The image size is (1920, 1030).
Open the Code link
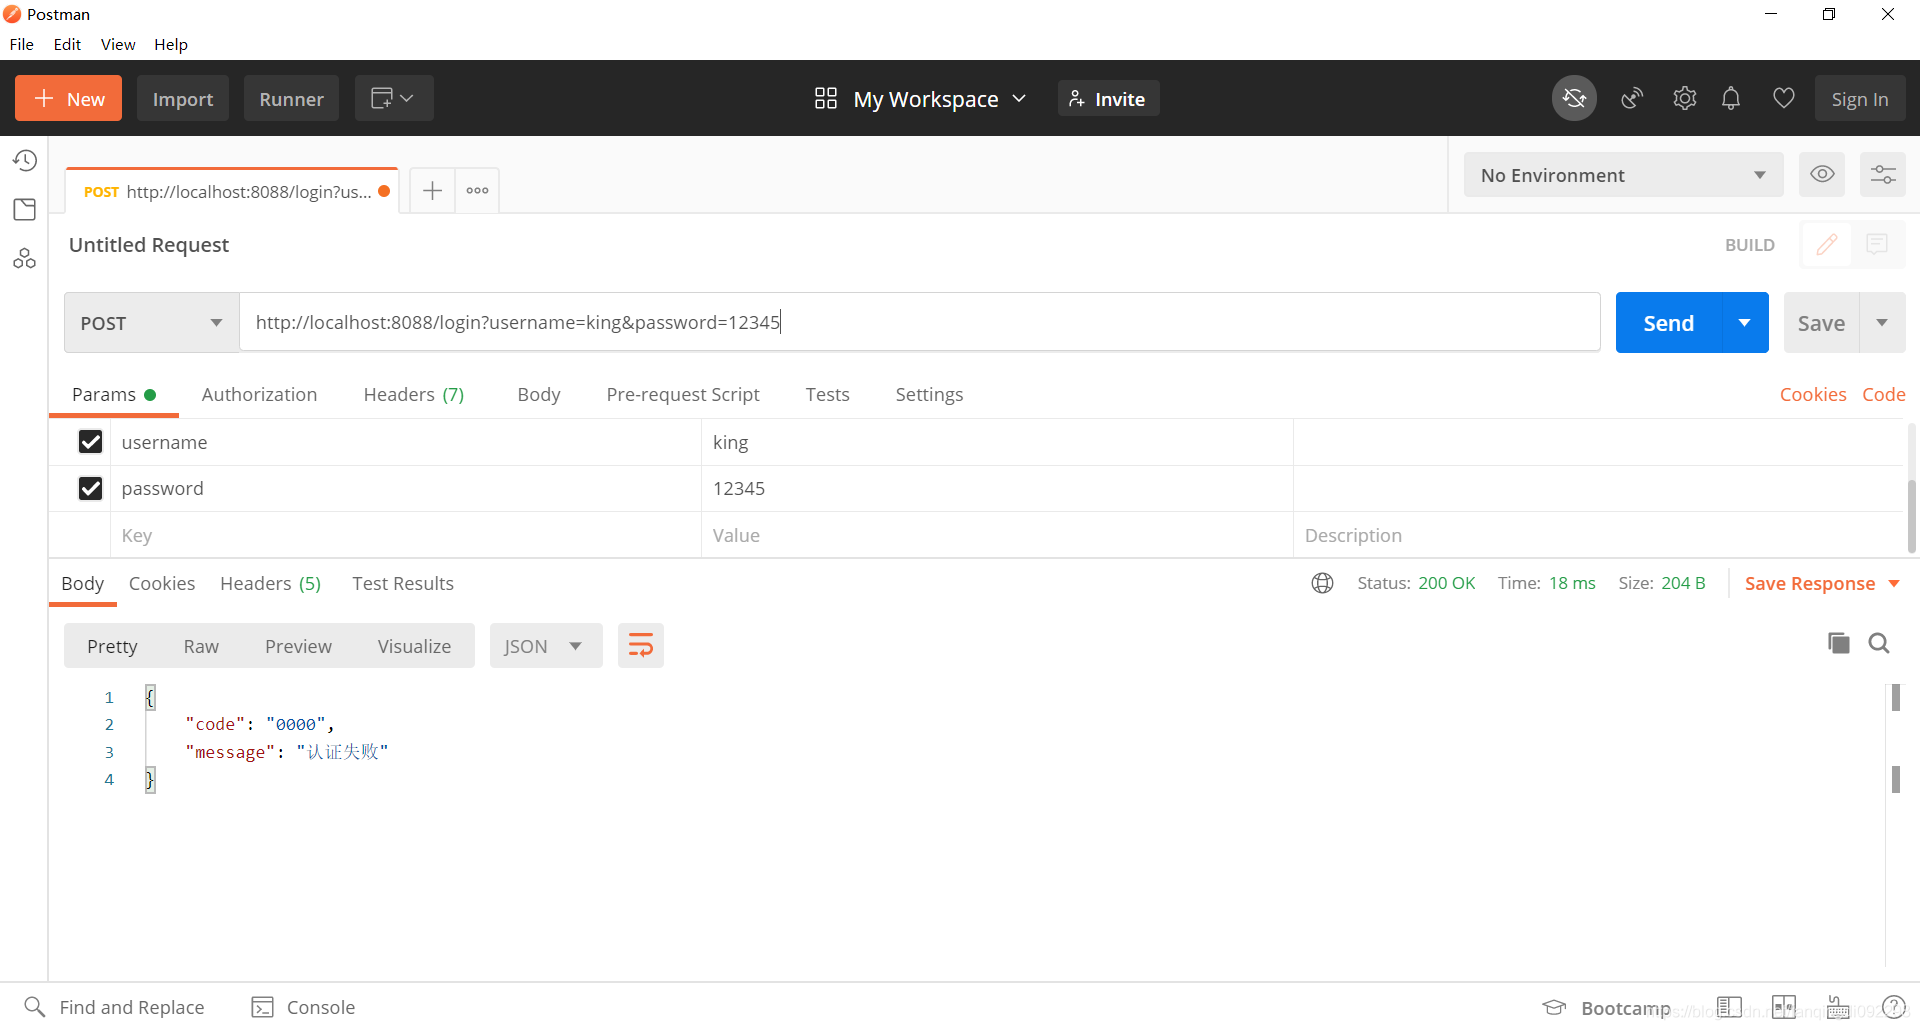point(1884,394)
